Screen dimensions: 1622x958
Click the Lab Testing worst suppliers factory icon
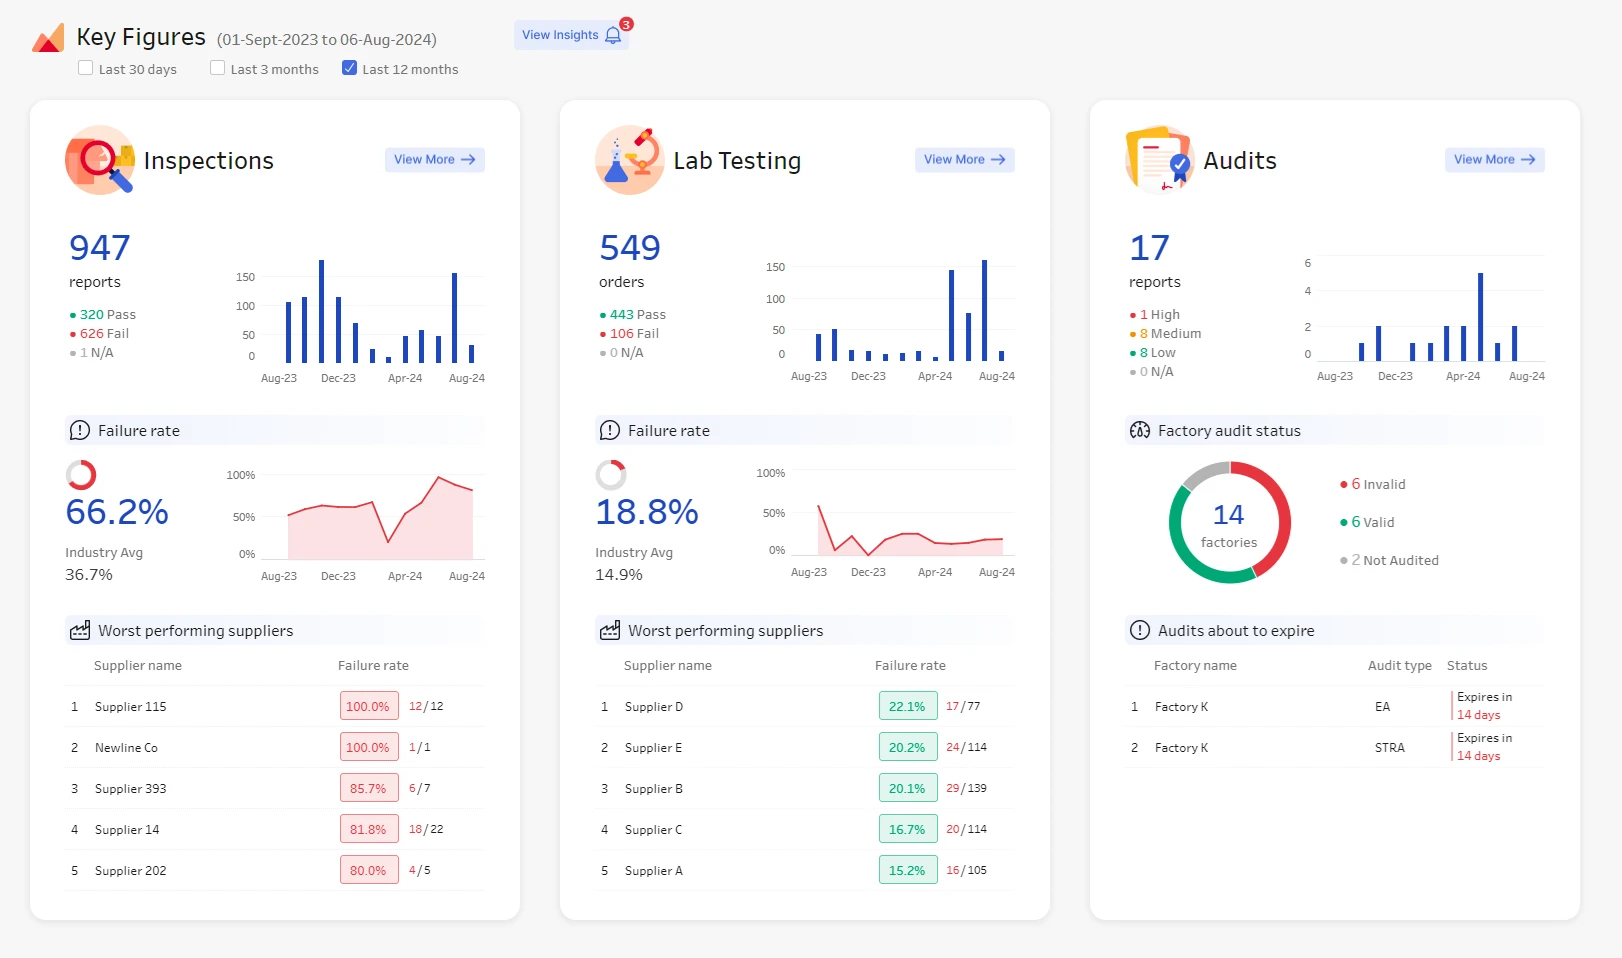[610, 631]
